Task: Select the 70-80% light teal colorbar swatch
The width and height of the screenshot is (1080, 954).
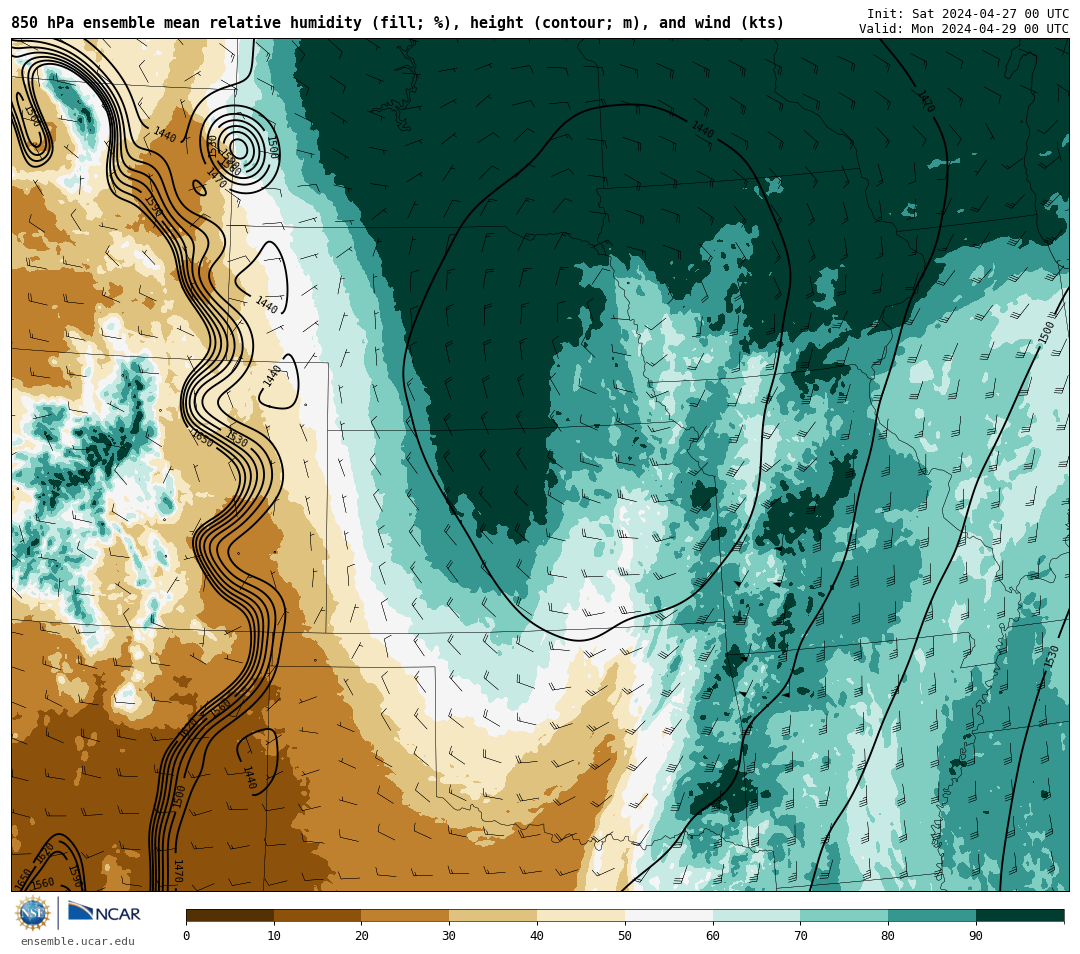Action: (844, 915)
